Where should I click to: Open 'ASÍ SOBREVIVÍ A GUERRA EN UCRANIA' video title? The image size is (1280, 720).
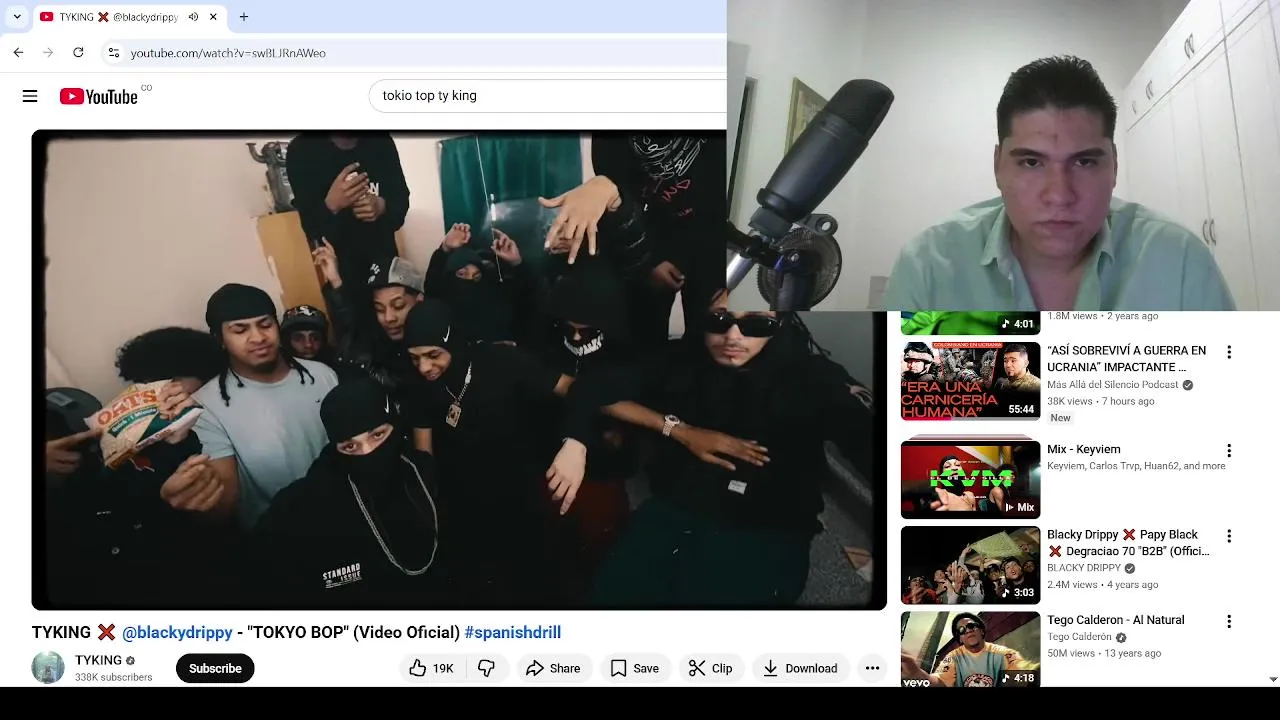[1127, 359]
